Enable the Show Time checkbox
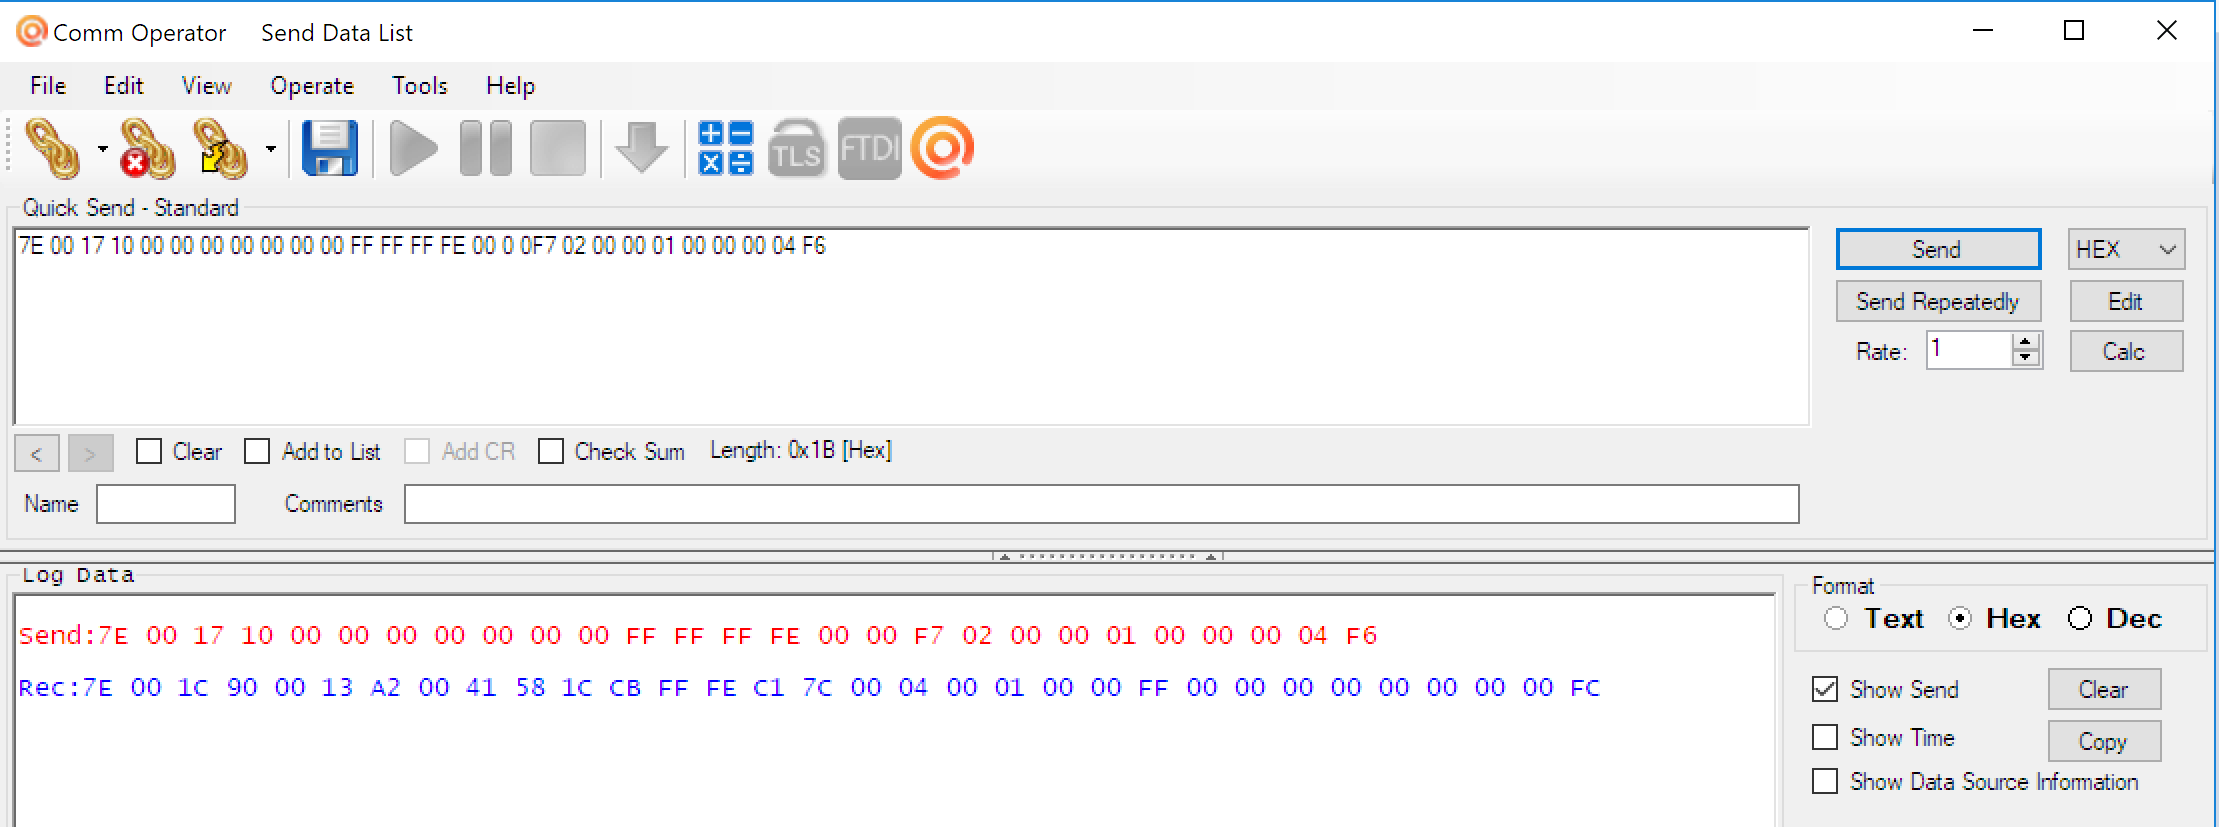 click(x=1825, y=737)
